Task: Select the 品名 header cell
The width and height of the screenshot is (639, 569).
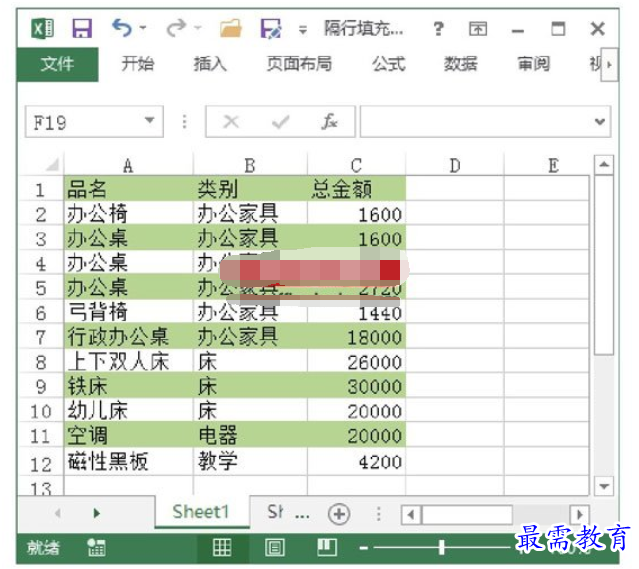Action: 128,189
